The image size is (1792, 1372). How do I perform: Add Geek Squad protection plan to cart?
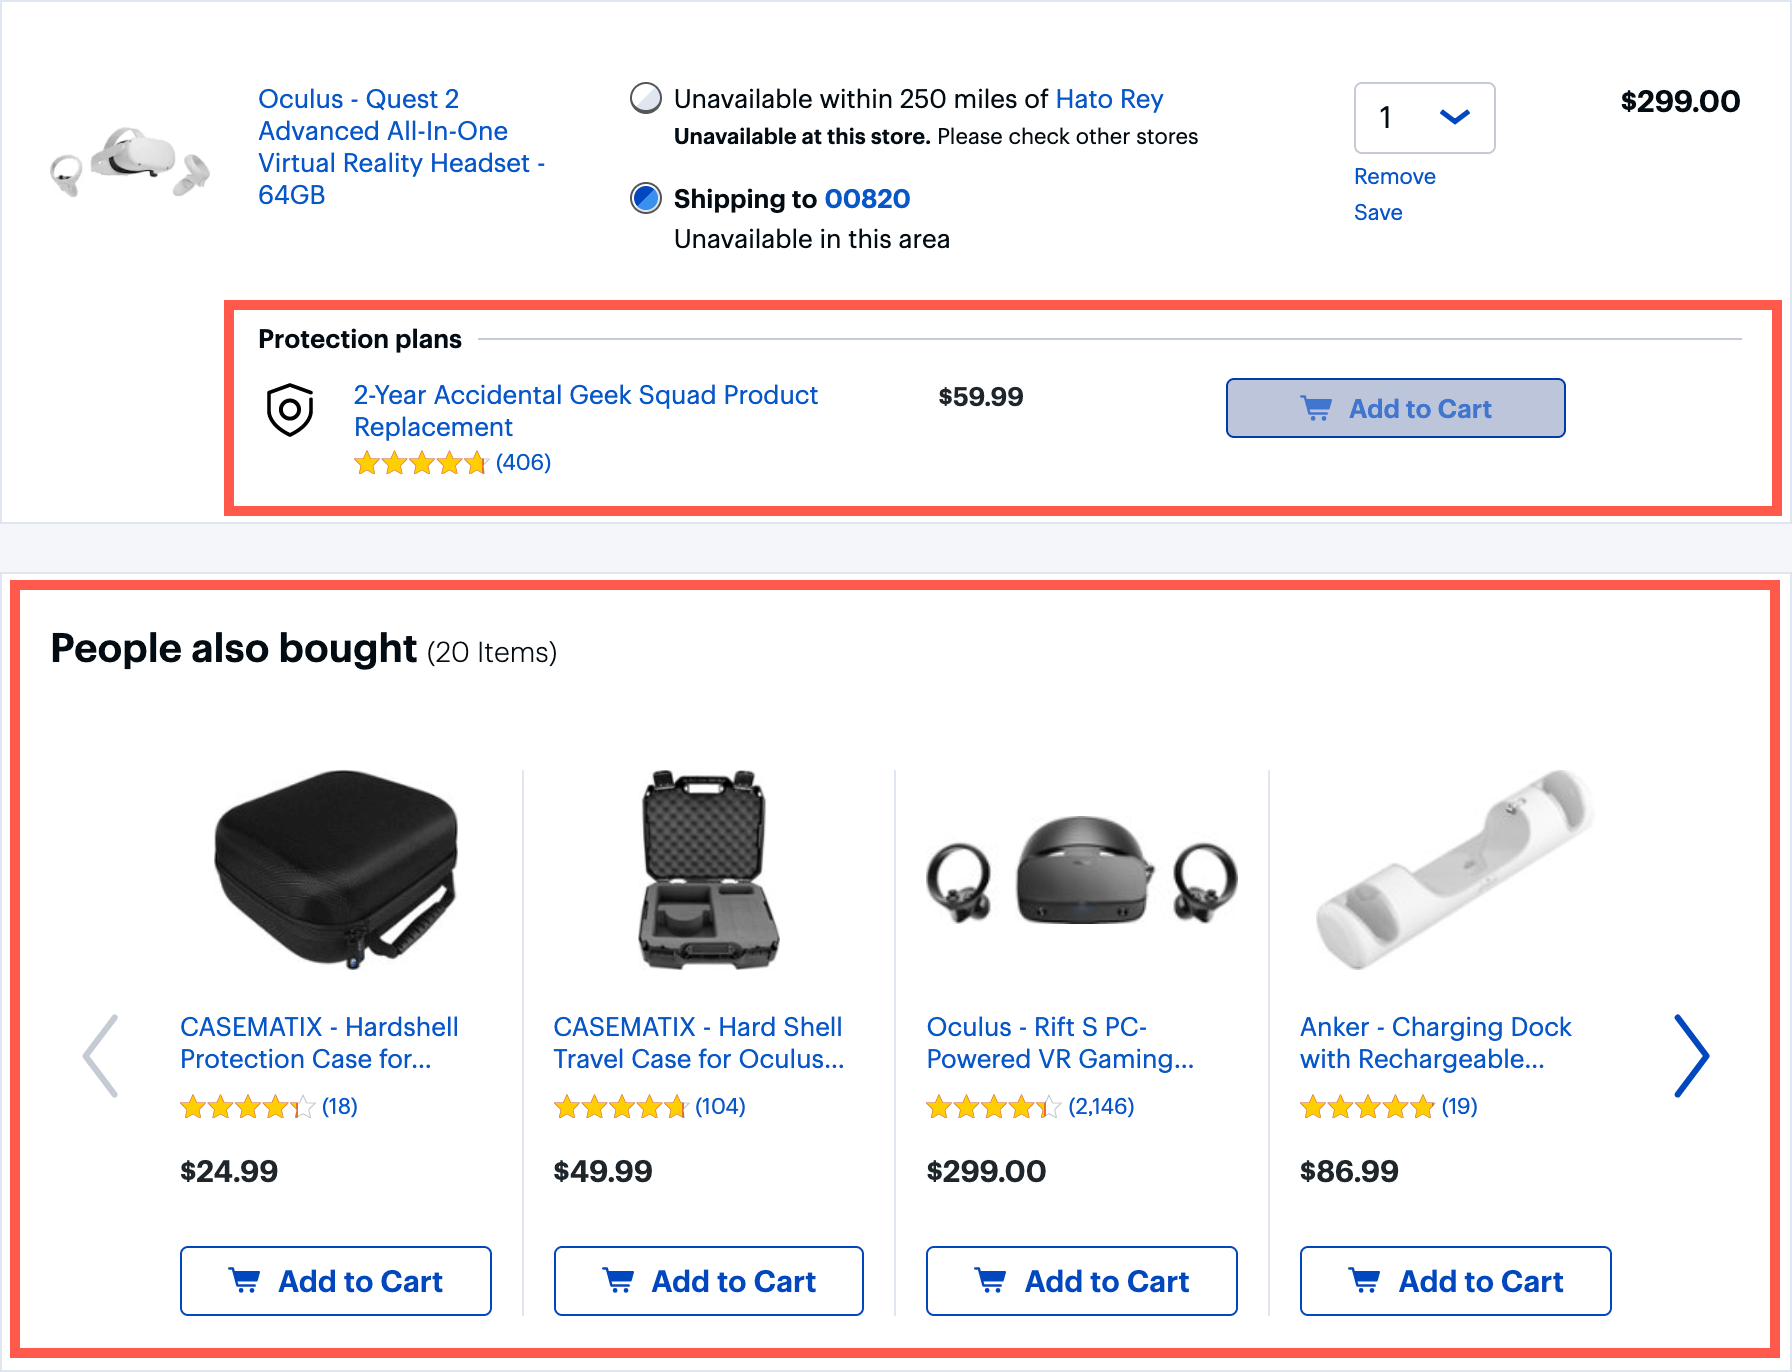click(x=1395, y=408)
